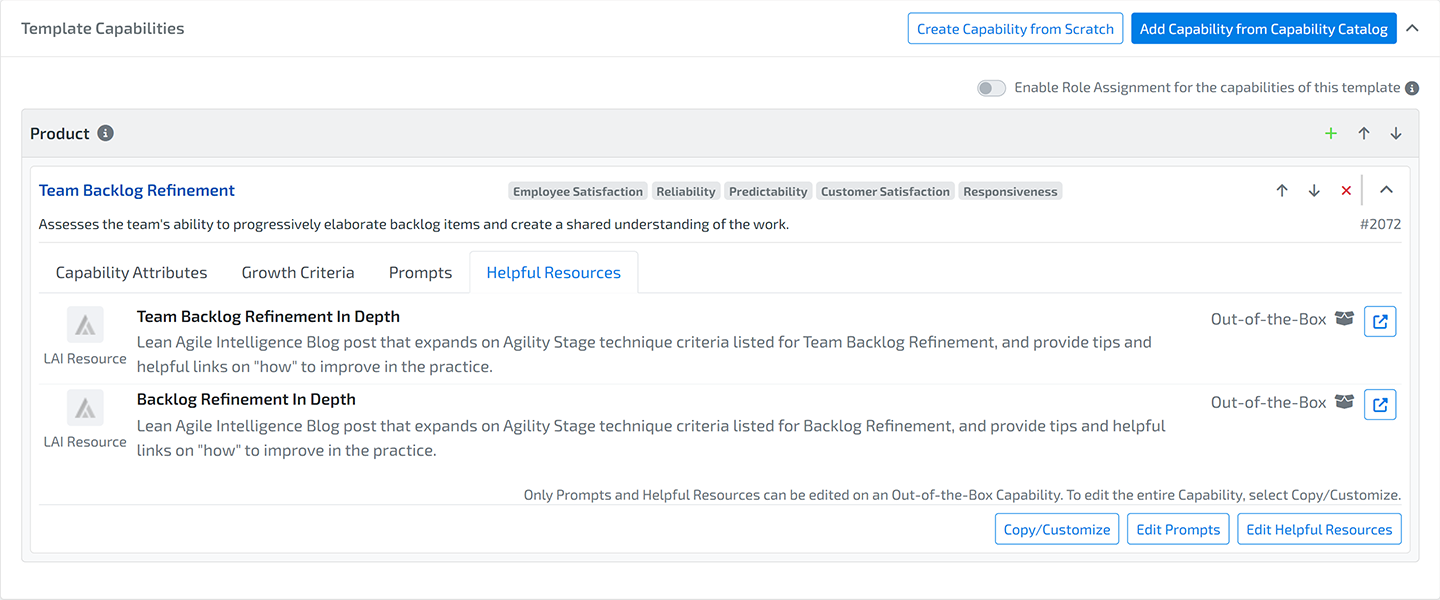This screenshot has height=600, width=1440.
Task: Click the LAI Resource thumbnail image
Action: click(85, 324)
